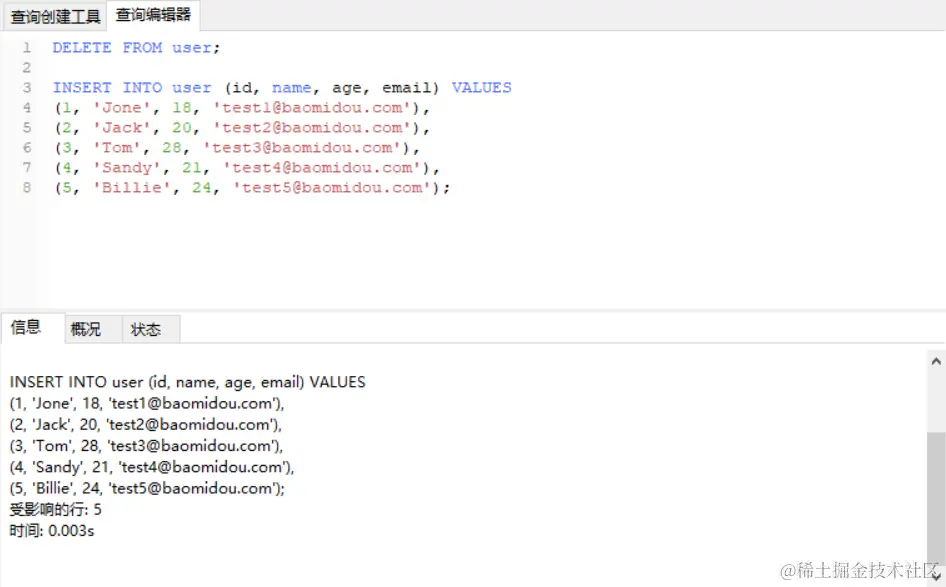Click output row with test2@baomidou.com
This screenshot has height=587, width=946.
[x=145, y=425]
